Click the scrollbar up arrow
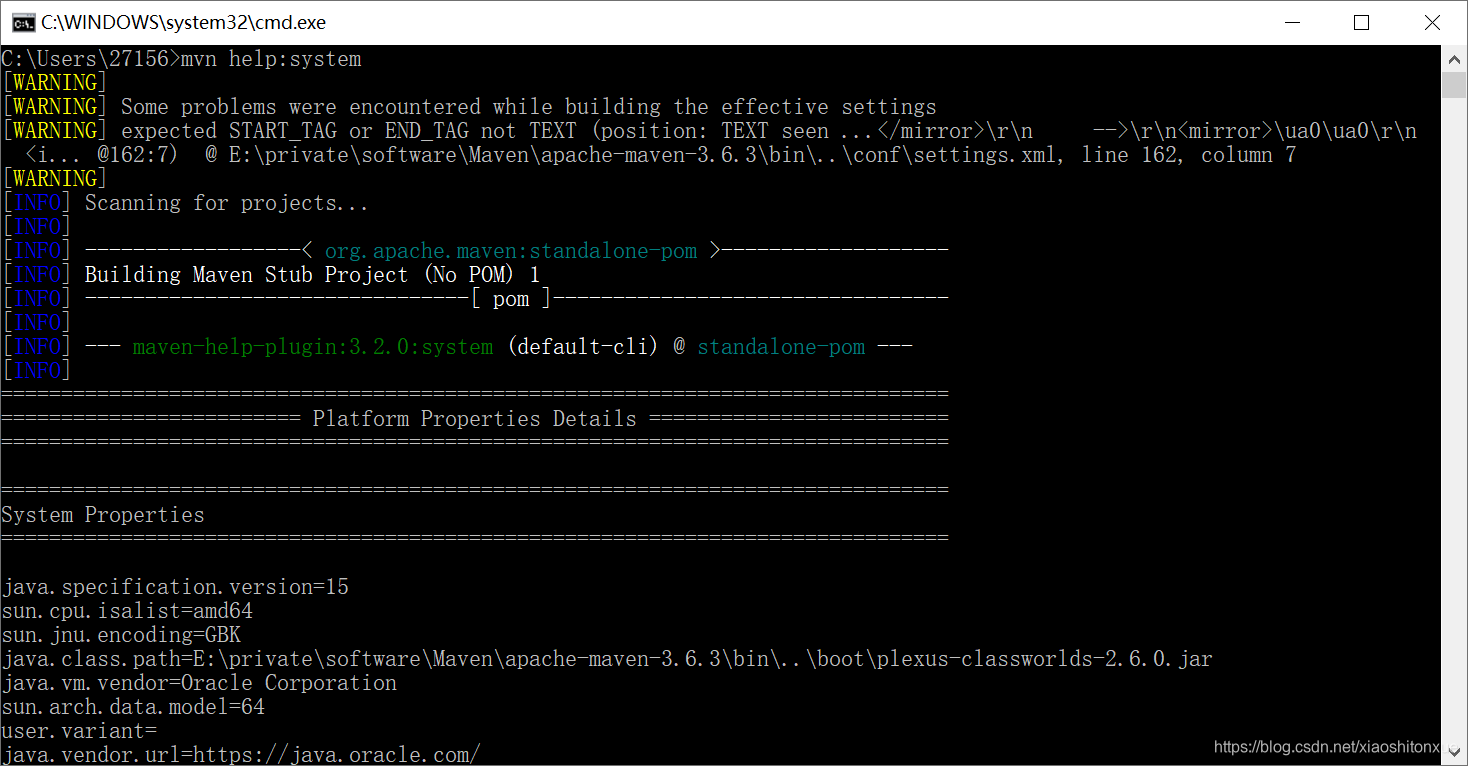The image size is (1468, 766). coord(1454,58)
